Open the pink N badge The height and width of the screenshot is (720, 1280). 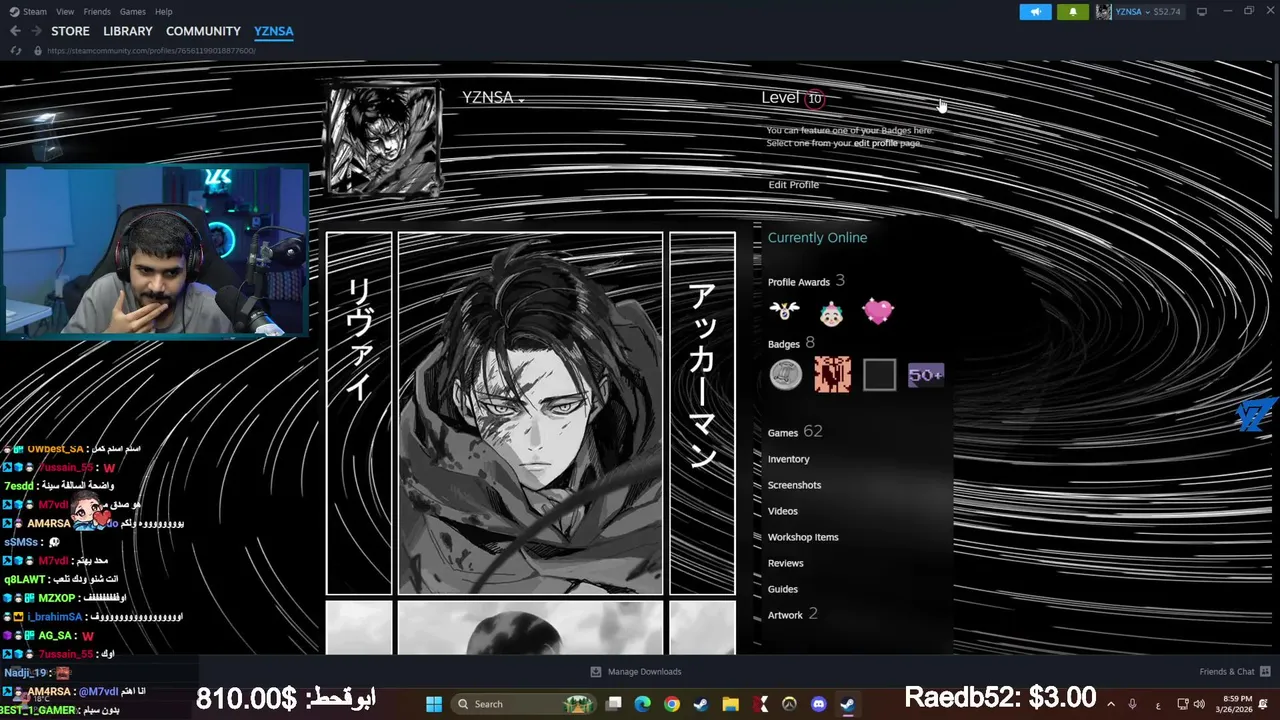[832, 375]
